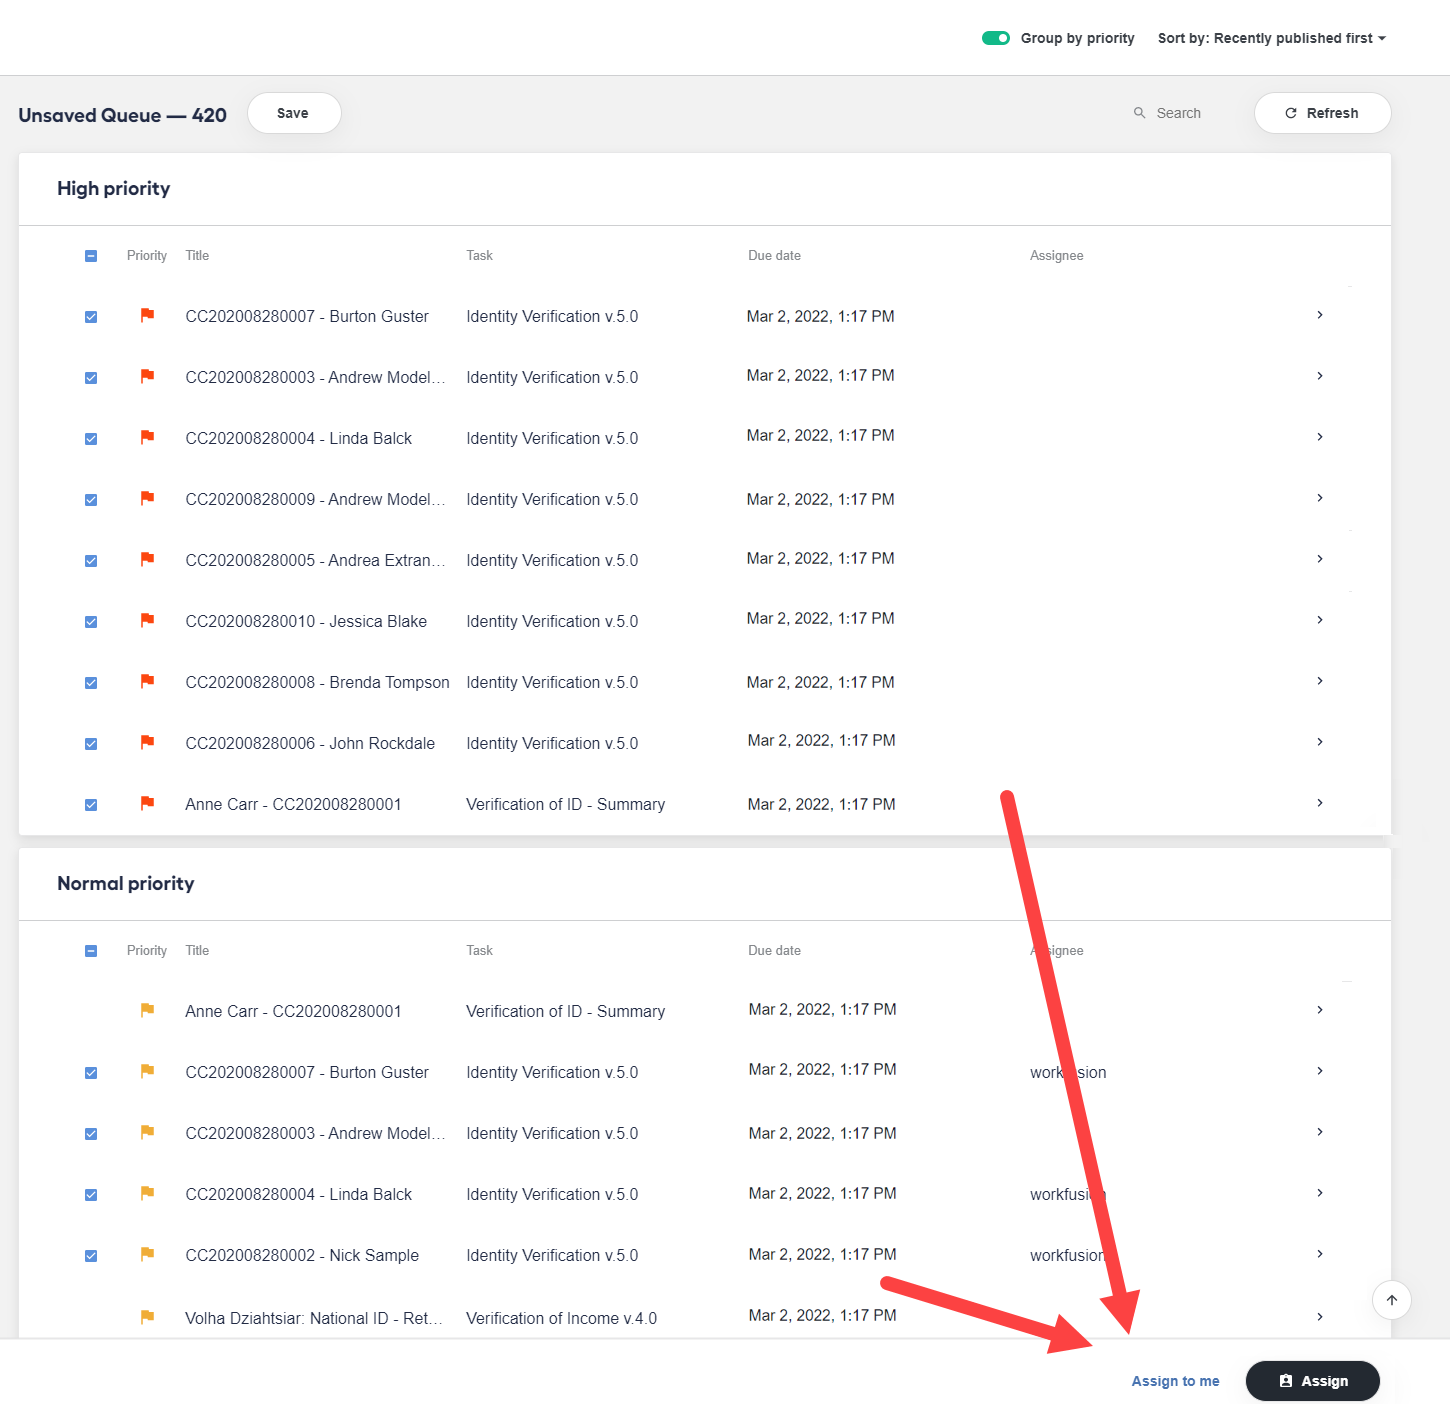Click Verification of Income v.4.0 task cell
This screenshot has height=1414, width=1450.
(561, 1318)
